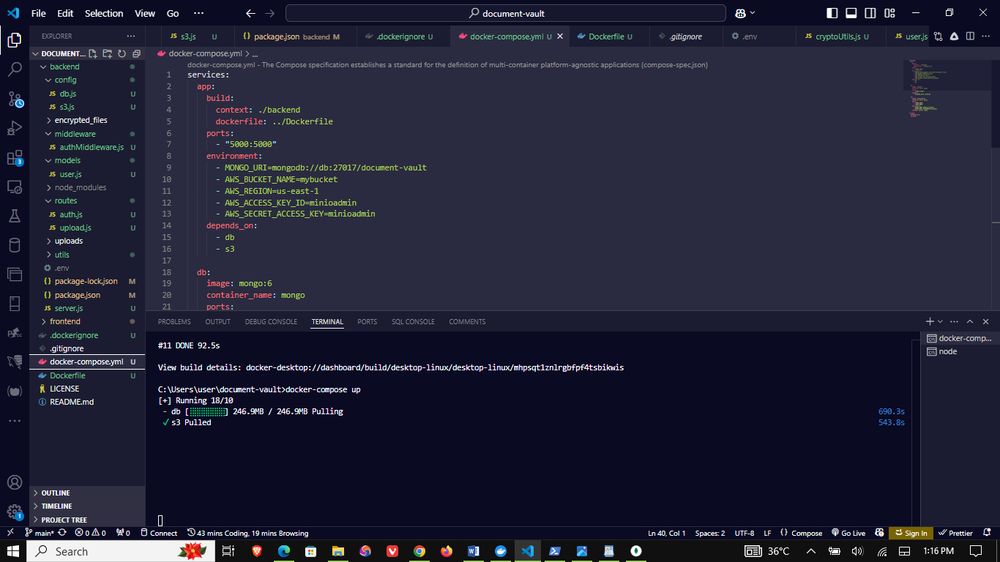Toggle the secondary side bar layout

870,13
